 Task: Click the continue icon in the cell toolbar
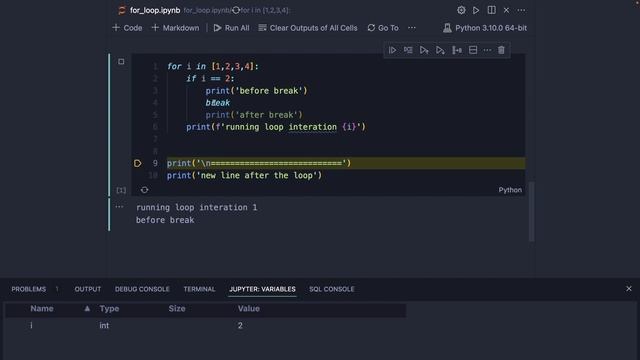392,50
